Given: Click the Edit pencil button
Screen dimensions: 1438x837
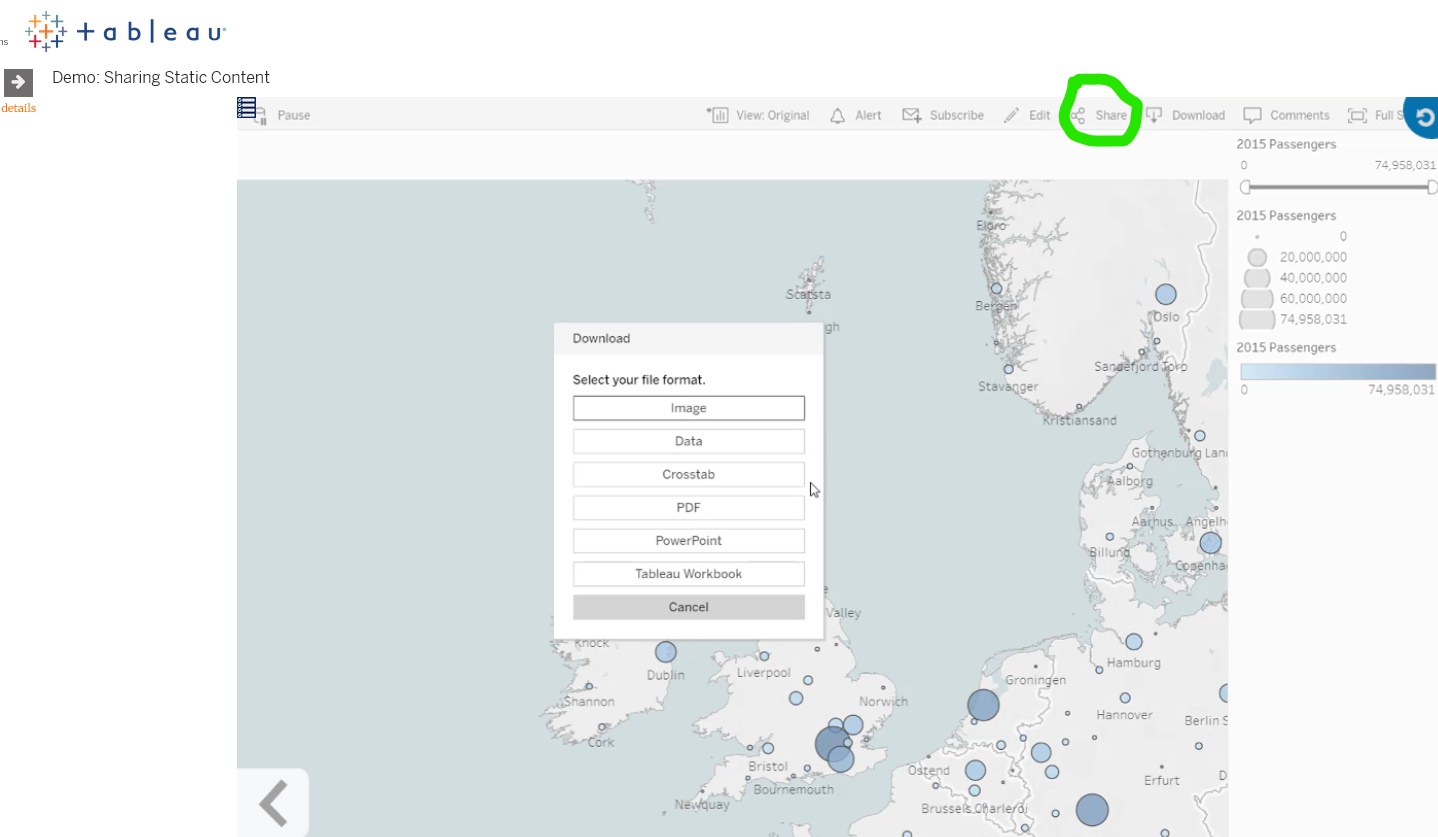Looking at the screenshot, I should point(1027,115).
